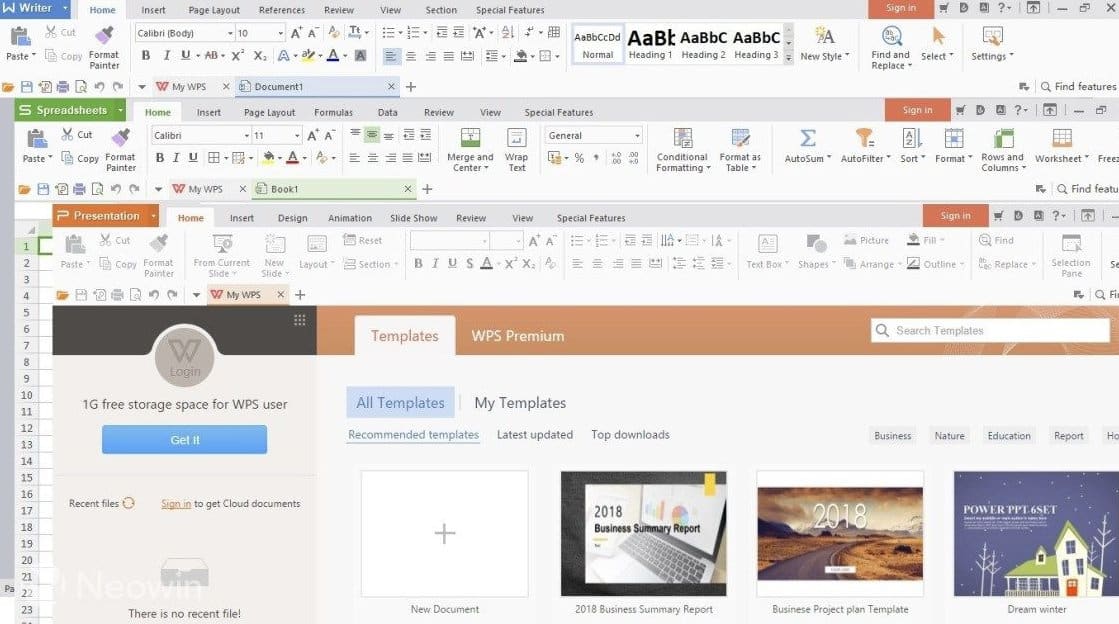Click the Writer font color button
This screenshot has height=624, width=1119.
pyautogui.click(x=332, y=56)
